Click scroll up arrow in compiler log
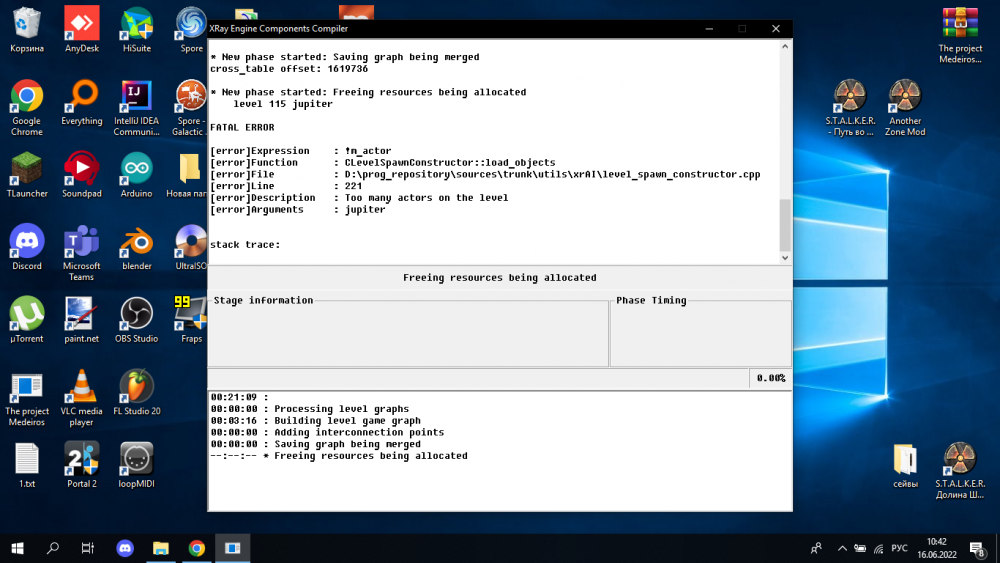Viewport: 1000px width, 563px height. click(x=785, y=47)
